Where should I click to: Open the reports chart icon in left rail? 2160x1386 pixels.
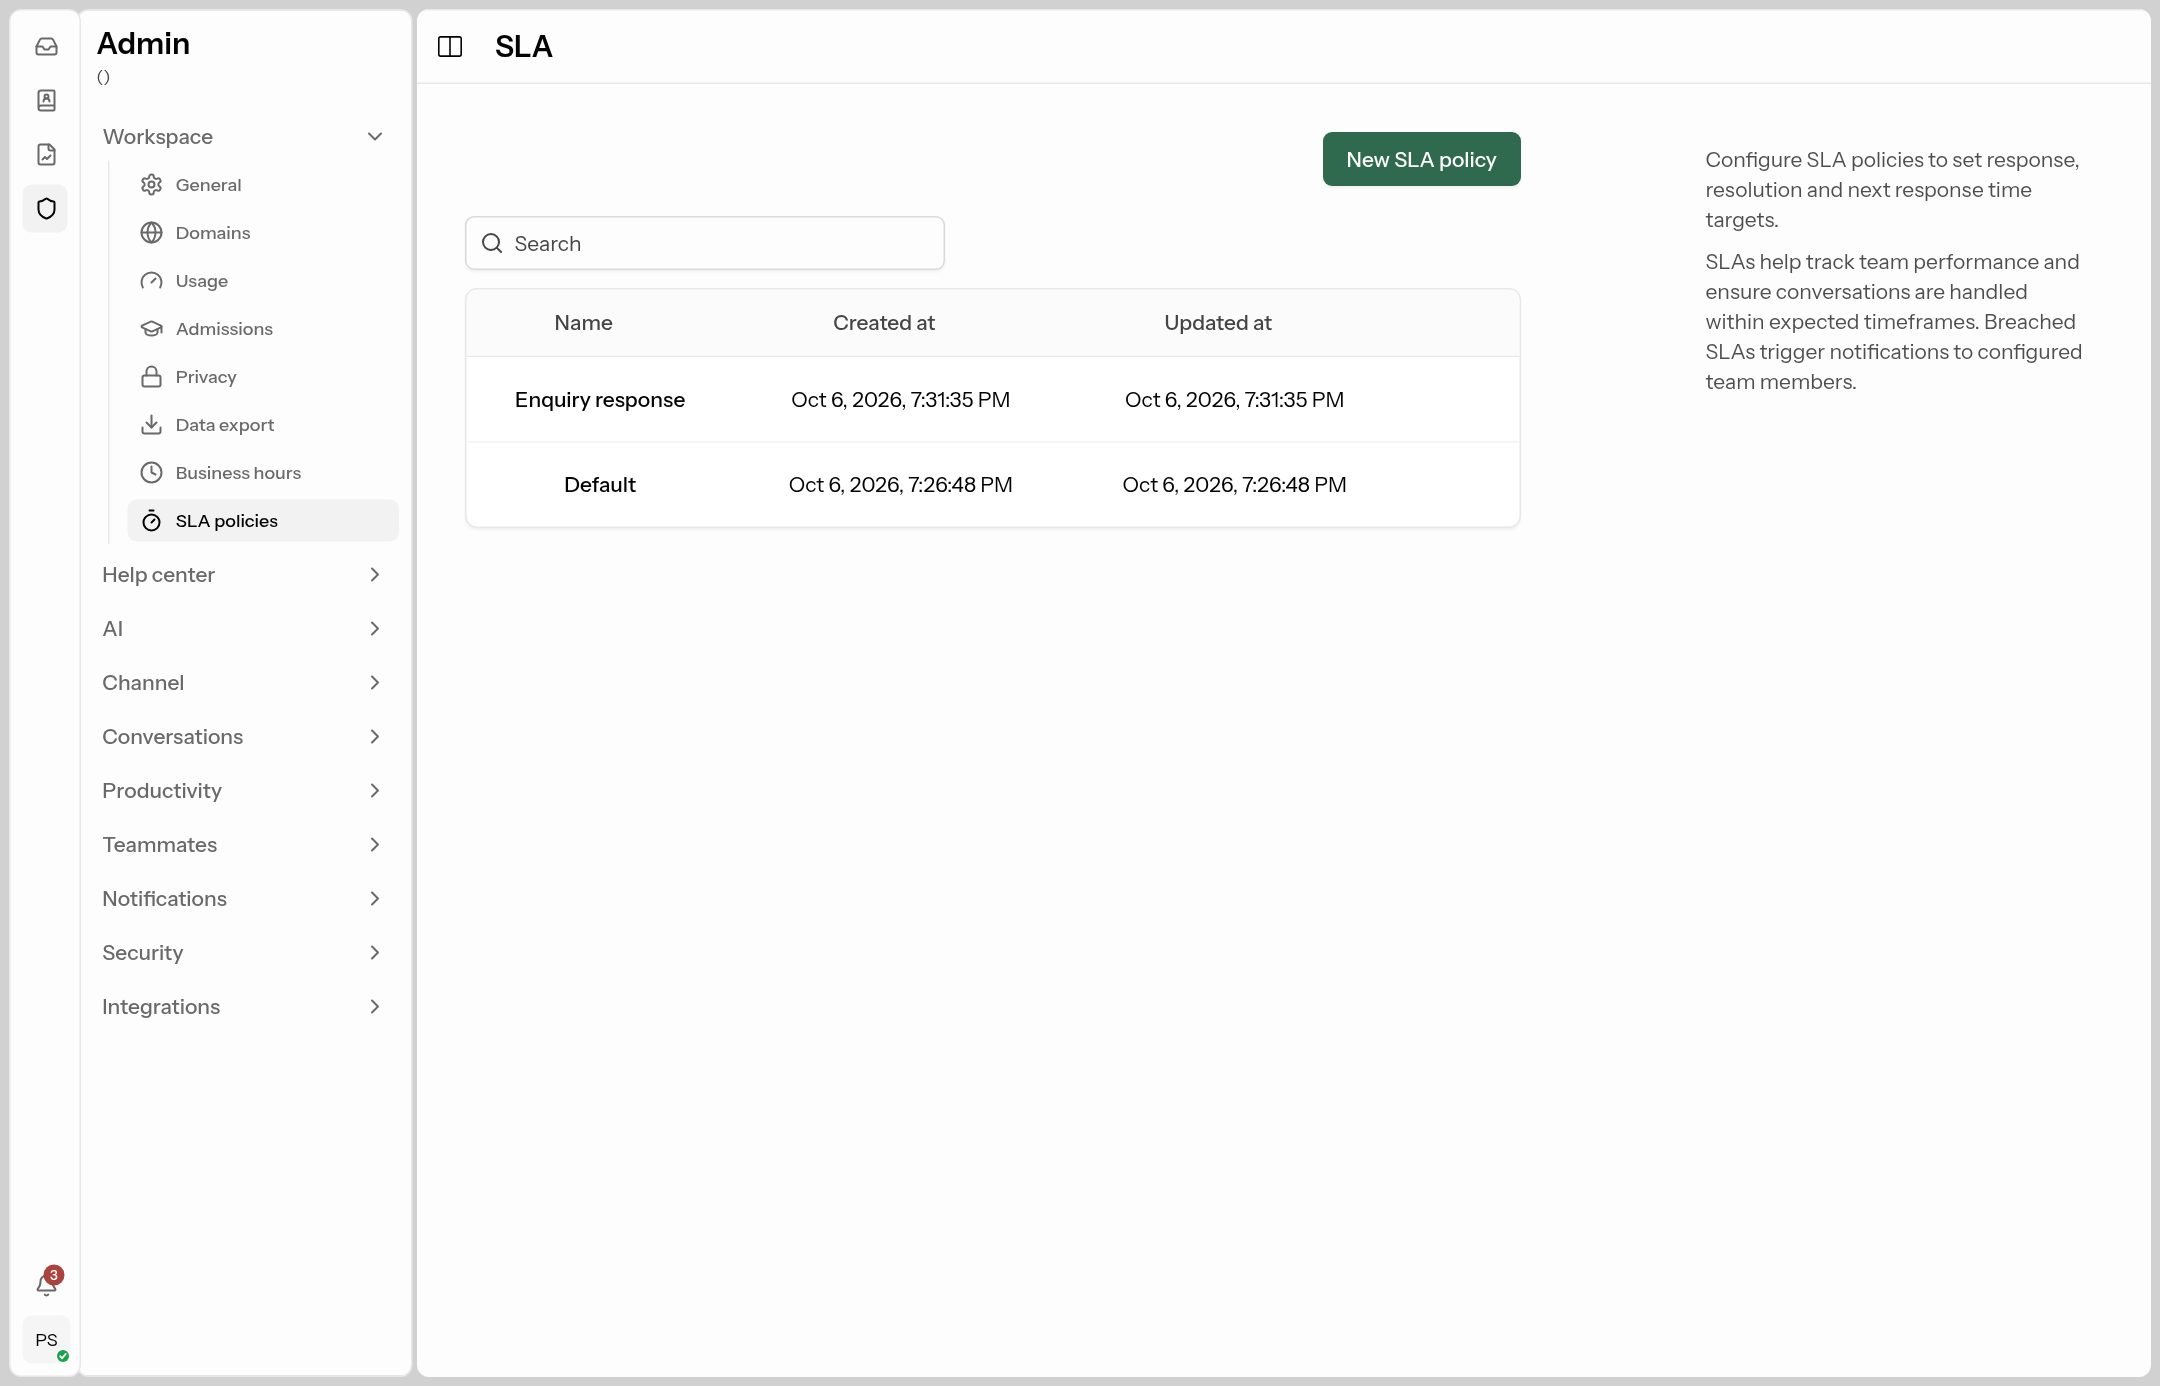(x=46, y=155)
